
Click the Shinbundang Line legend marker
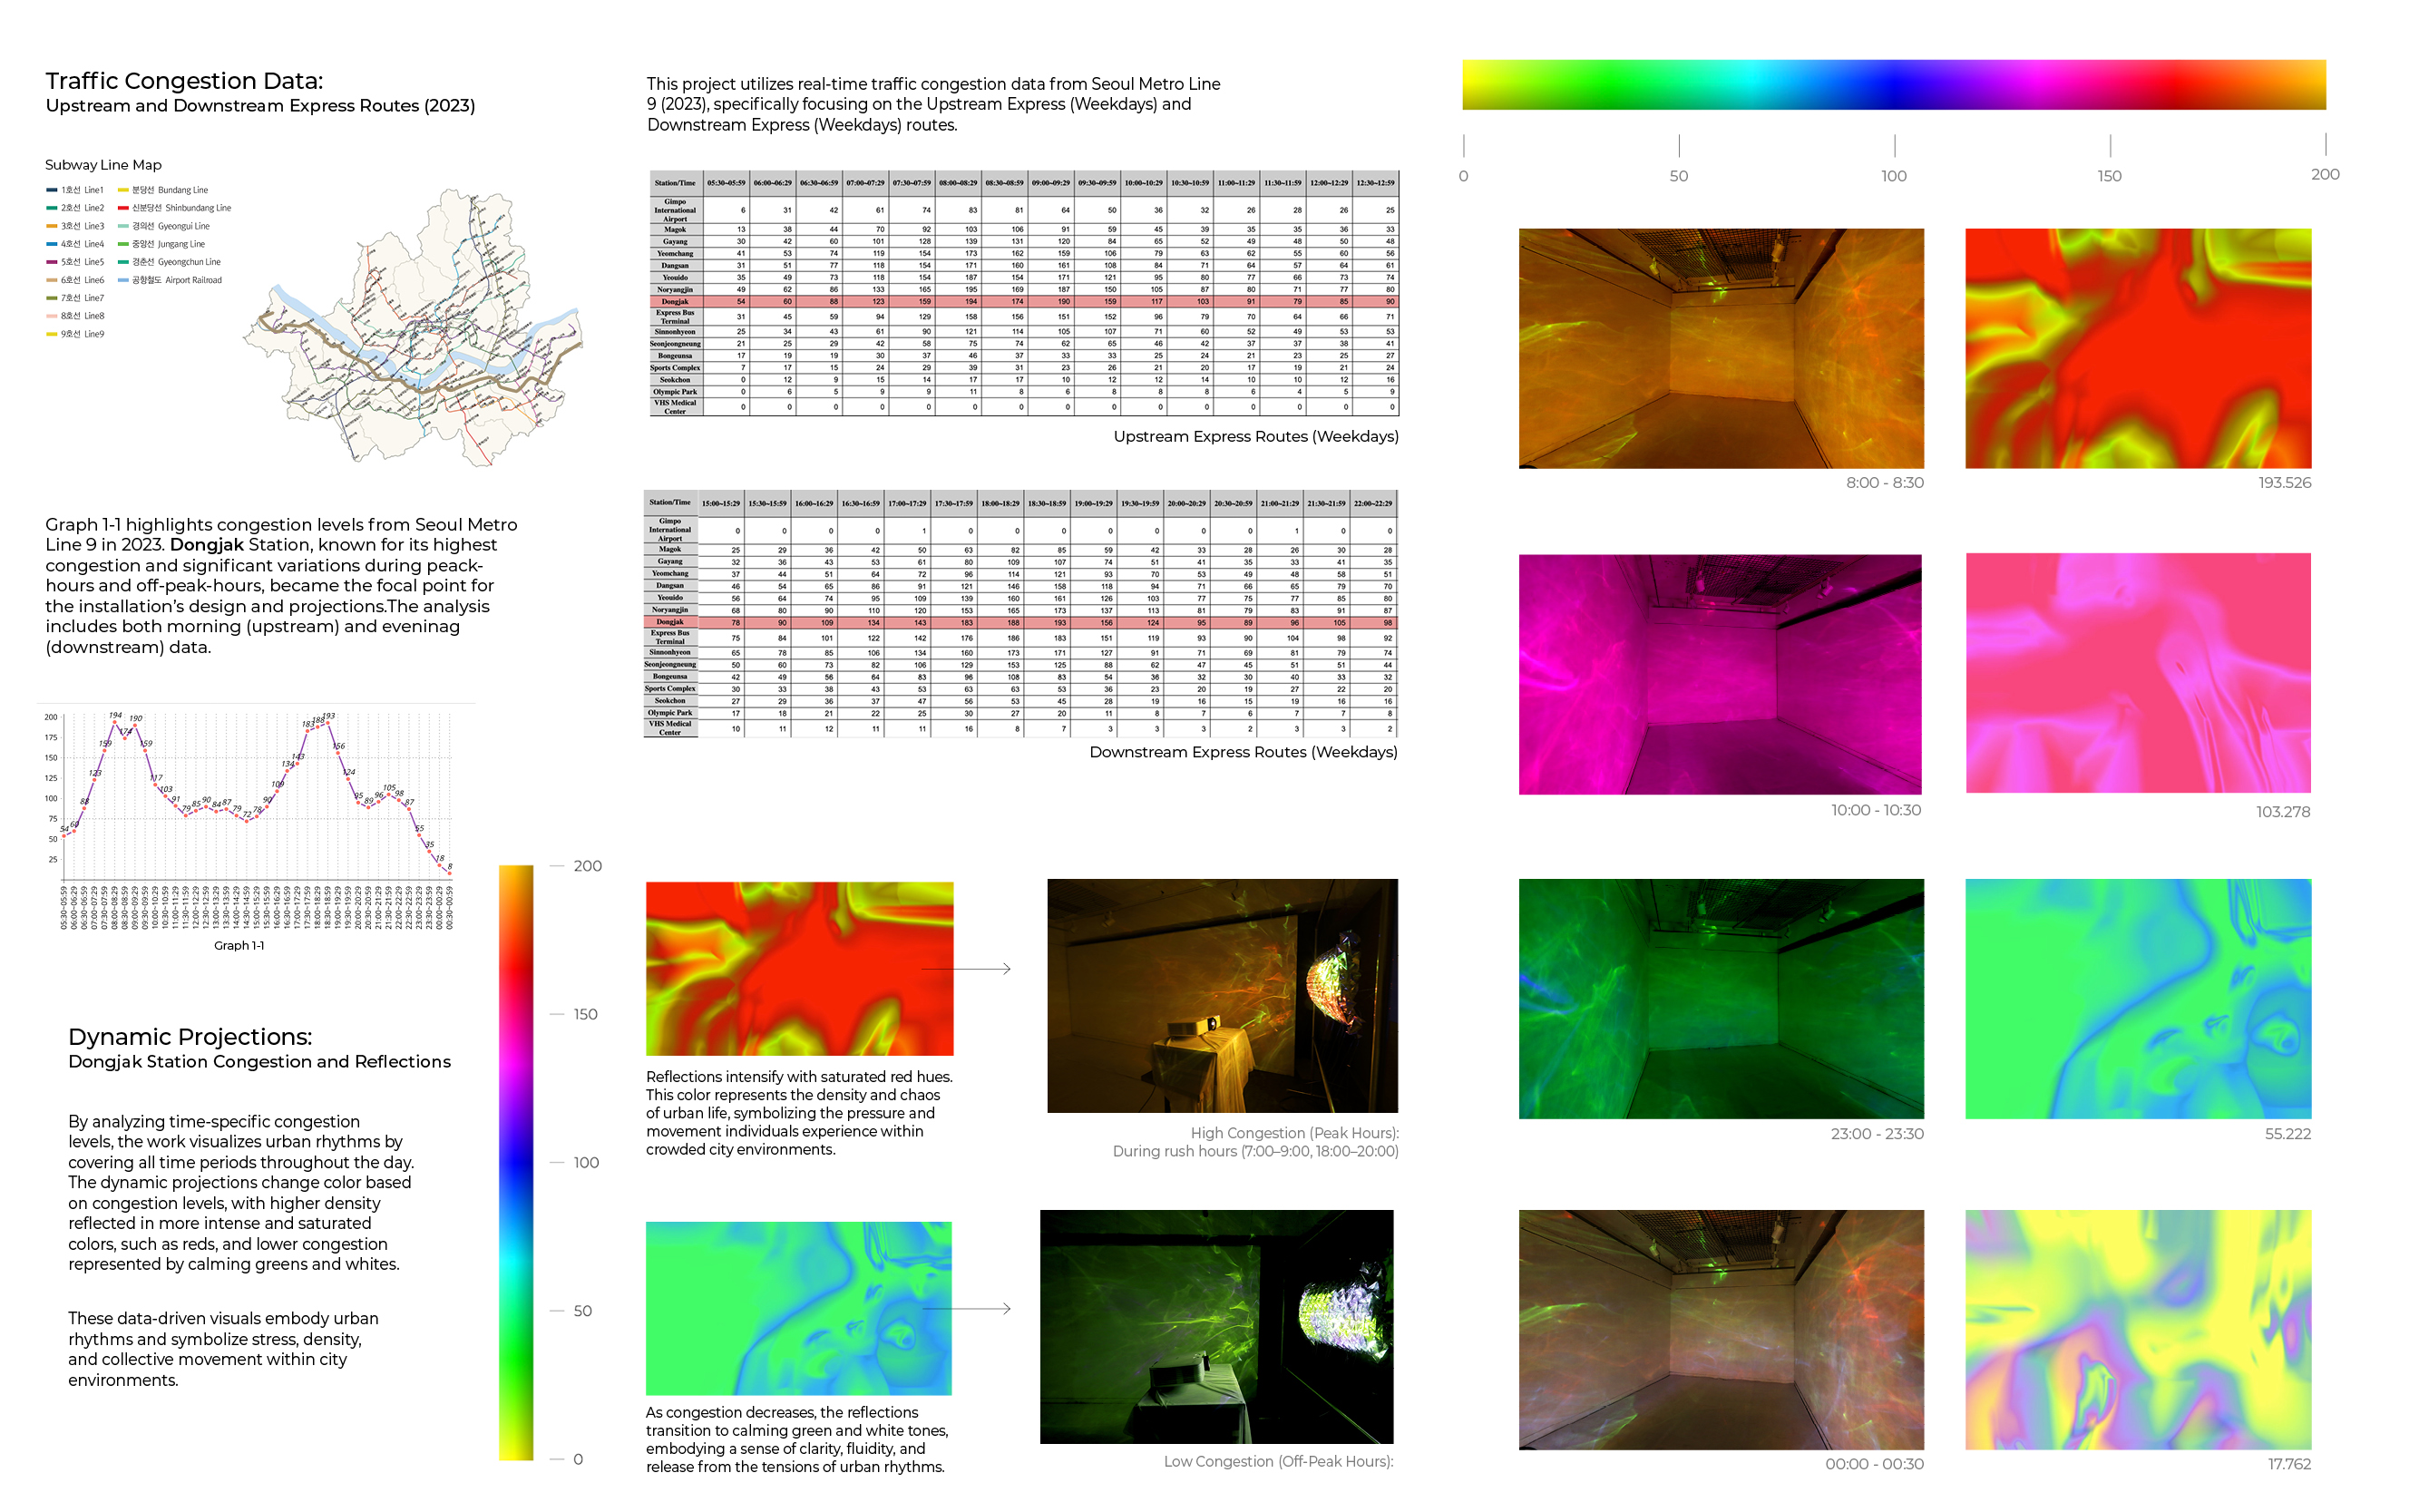(x=123, y=208)
